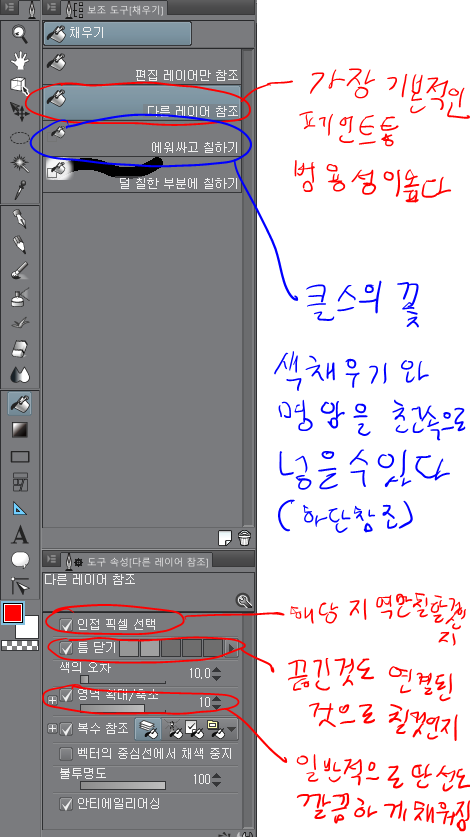This screenshot has height=837, width=470.
Task: Select the Frame border tool
Action: pyautogui.click(x=20, y=483)
